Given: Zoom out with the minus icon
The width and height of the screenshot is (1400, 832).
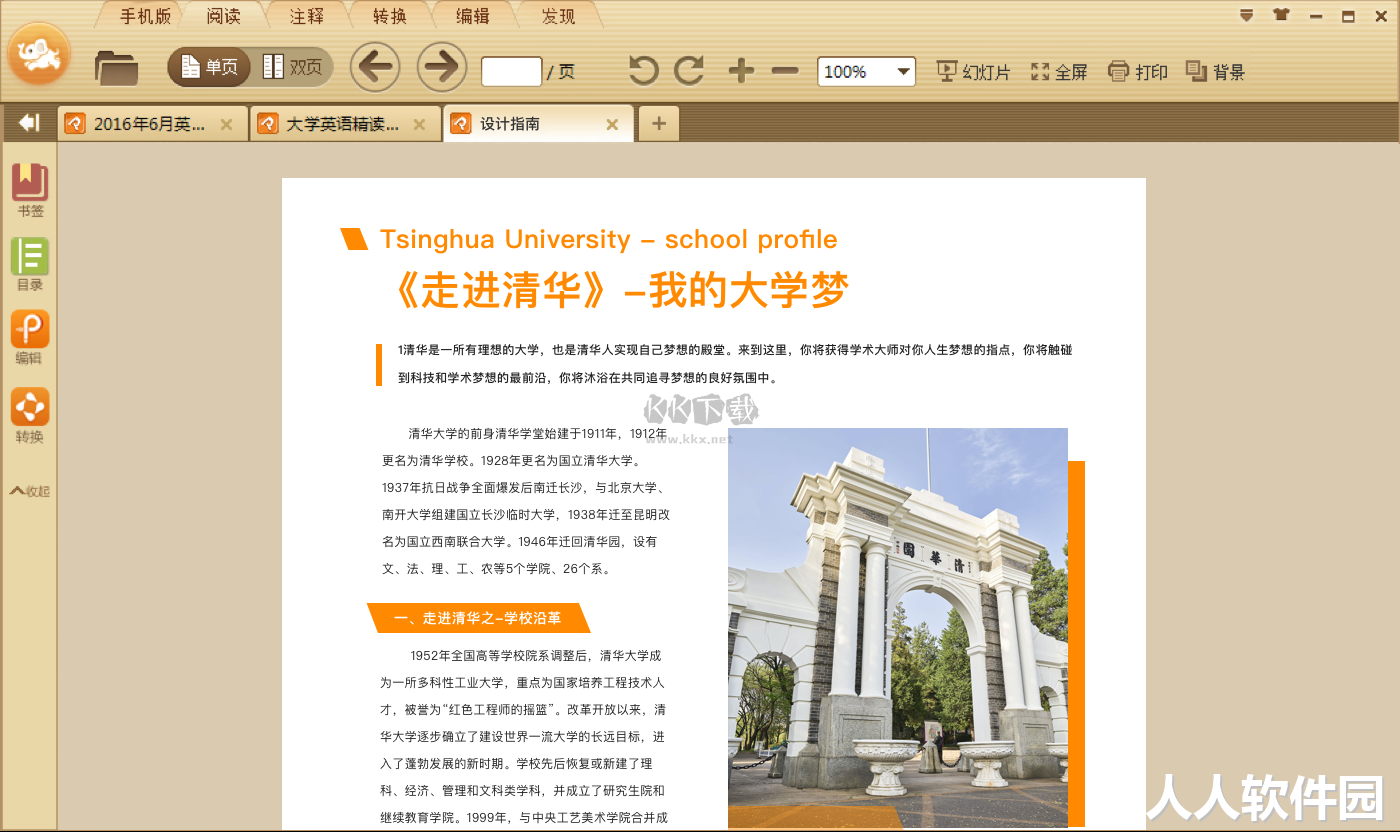Looking at the screenshot, I should (x=786, y=71).
